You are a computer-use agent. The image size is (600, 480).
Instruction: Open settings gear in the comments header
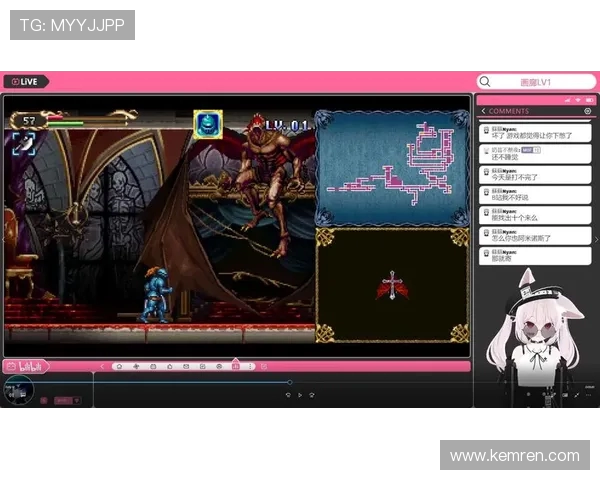pyautogui.click(x=588, y=111)
